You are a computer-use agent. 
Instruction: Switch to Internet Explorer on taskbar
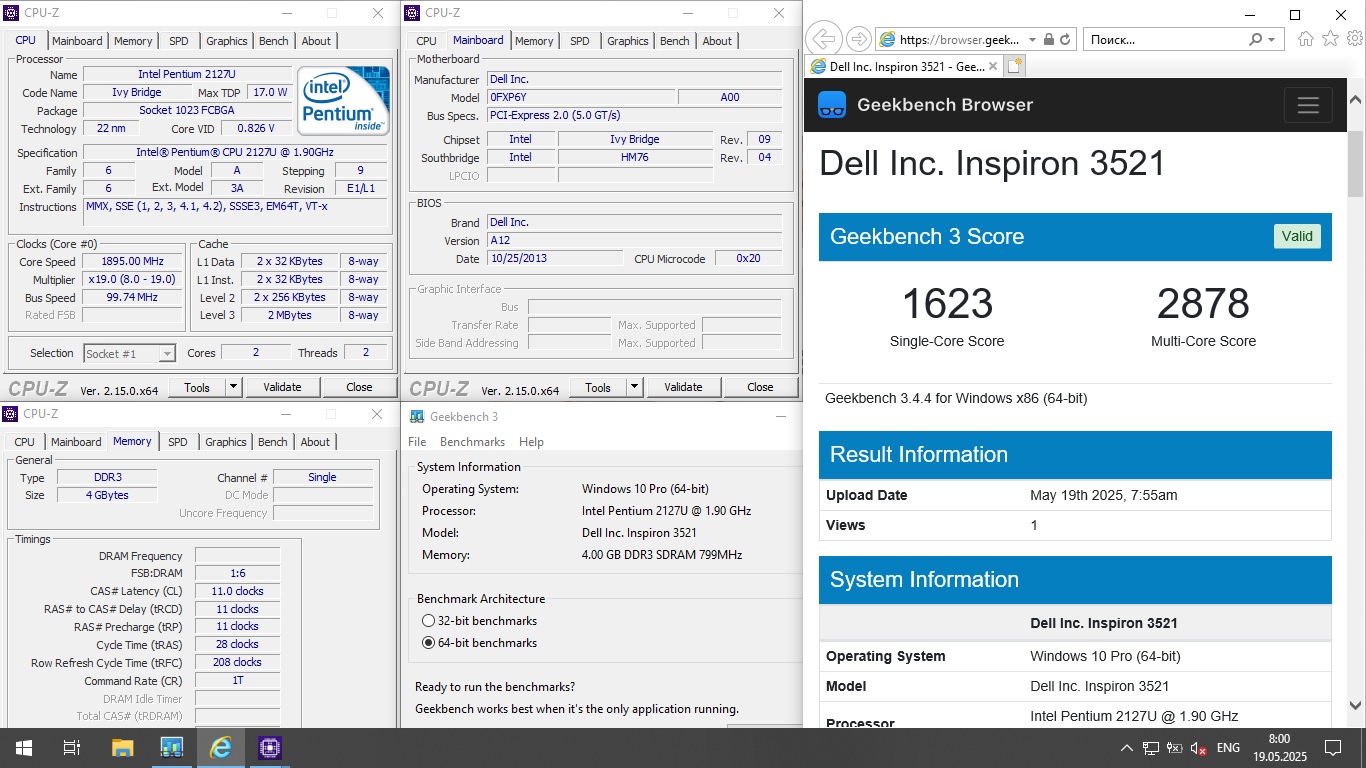click(220, 747)
